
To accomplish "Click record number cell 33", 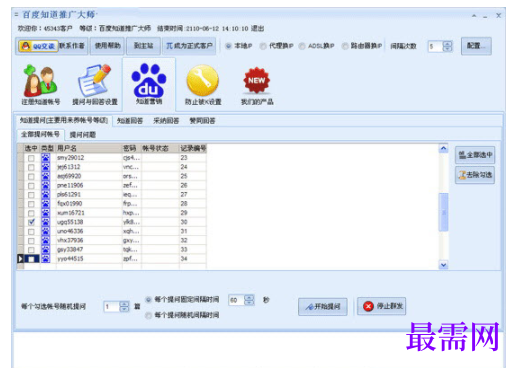I will pos(193,249).
